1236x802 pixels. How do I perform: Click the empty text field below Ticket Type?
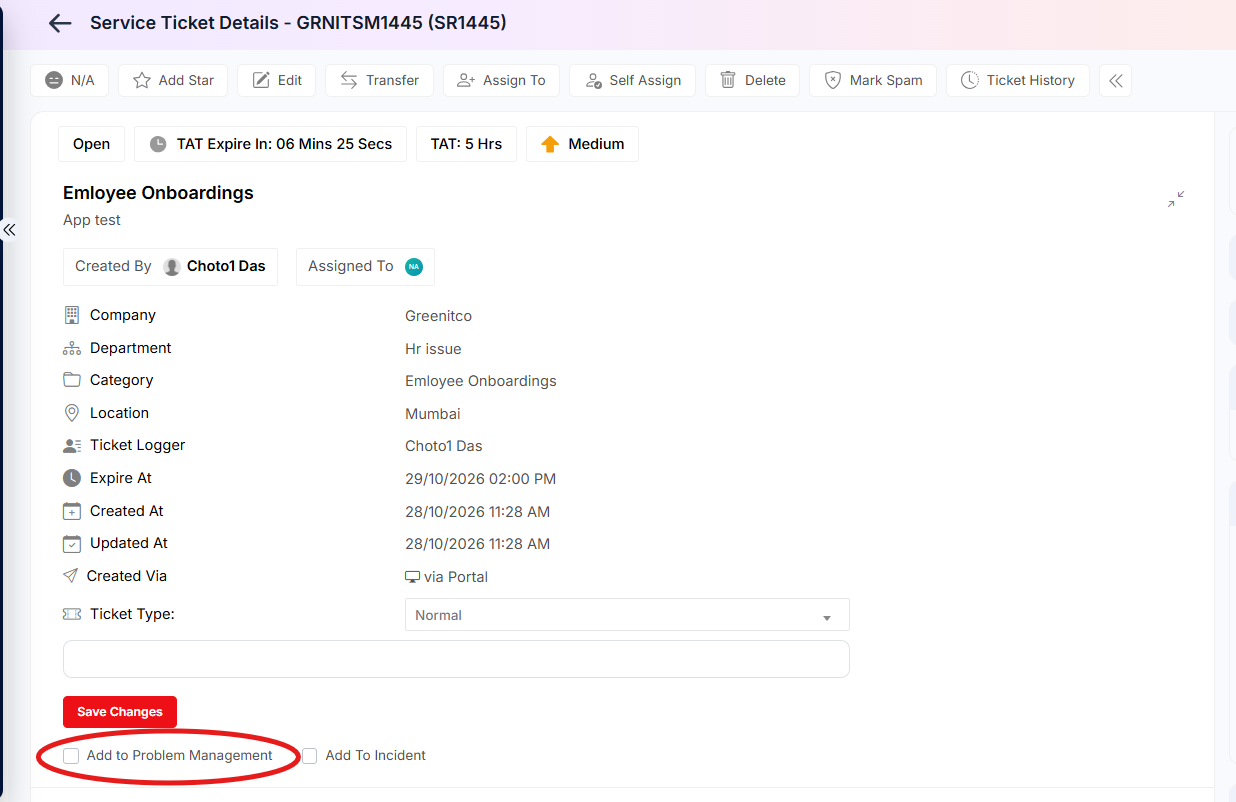point(456,659)
